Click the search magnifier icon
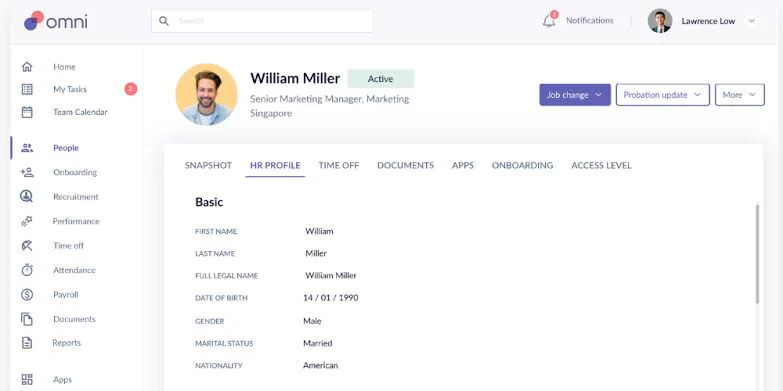 point(164,21)
